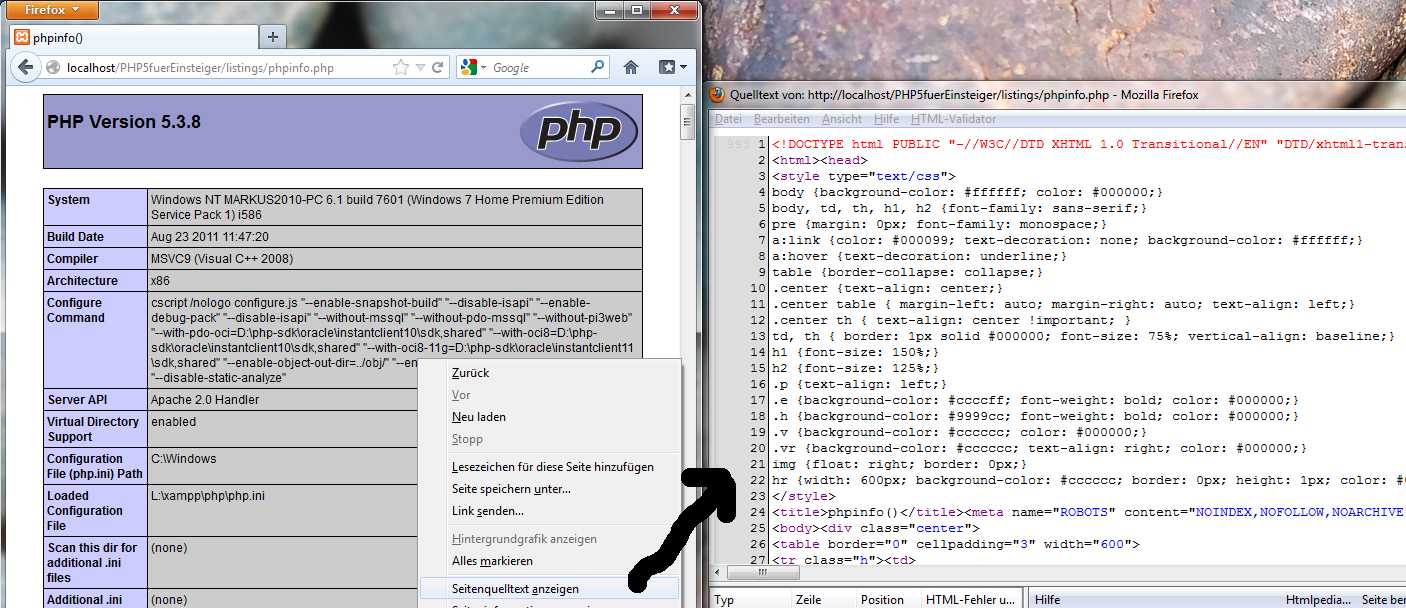This screenshot has height=608, width=1406.
Task: Select Alles markieren in the context menu
Action: [492, 561]
